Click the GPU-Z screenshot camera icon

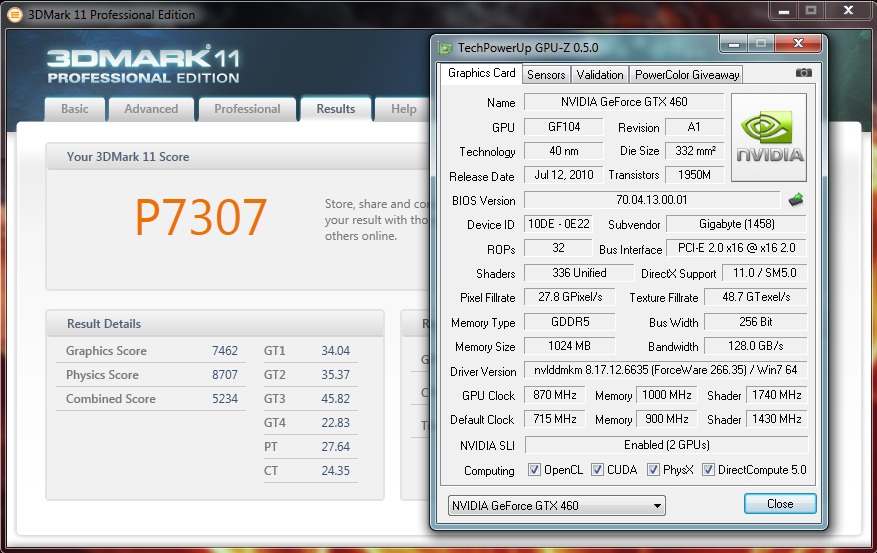(x=804, y=73)
